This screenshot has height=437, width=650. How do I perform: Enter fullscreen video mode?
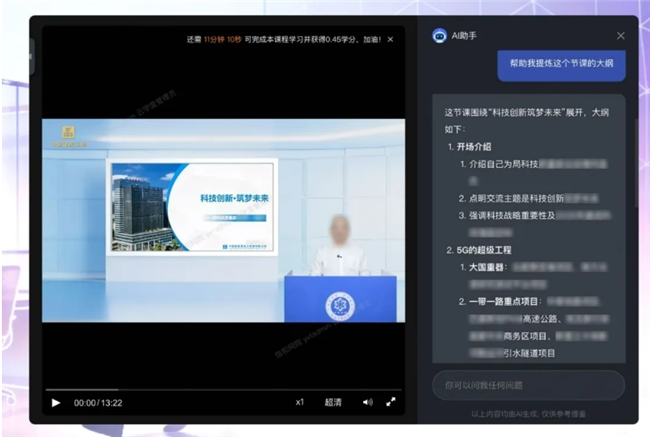coord(391,402)
